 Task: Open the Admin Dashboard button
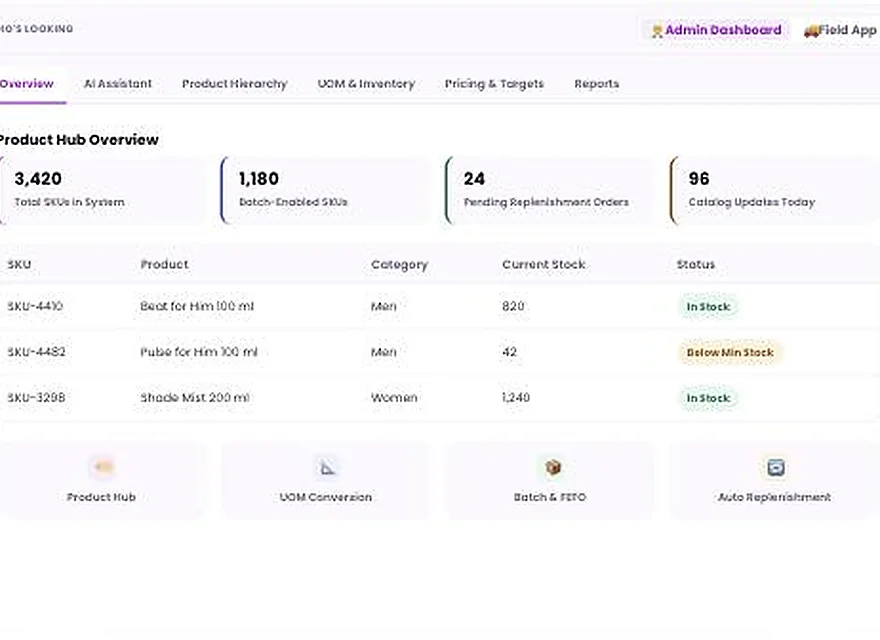tap(716, 30)
